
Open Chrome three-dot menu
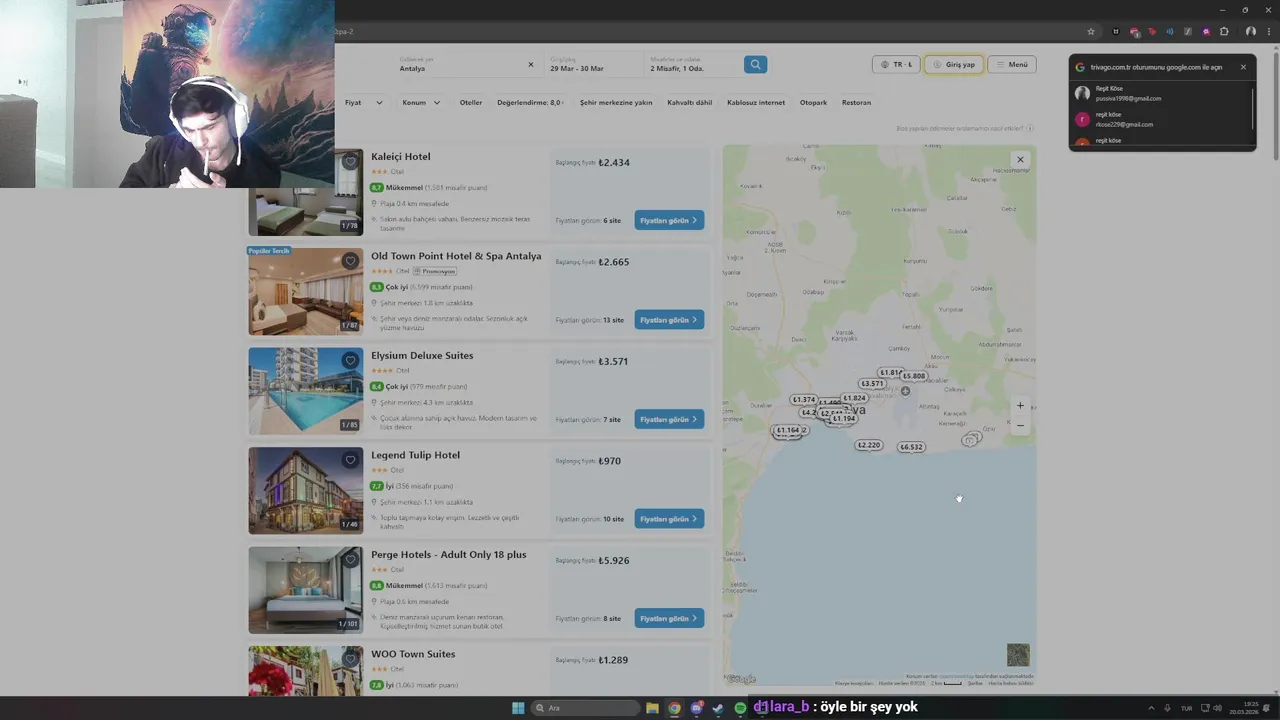(x=1267, y=32)
